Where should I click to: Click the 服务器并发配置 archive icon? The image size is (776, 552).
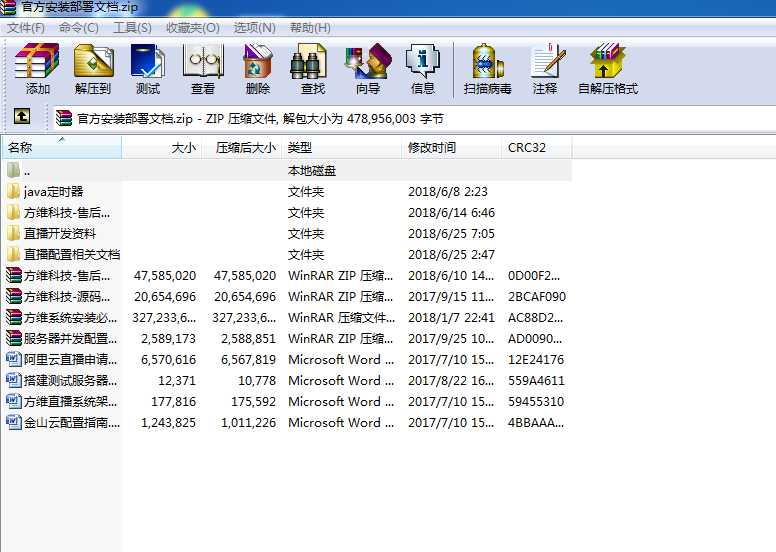pos(14,339)
